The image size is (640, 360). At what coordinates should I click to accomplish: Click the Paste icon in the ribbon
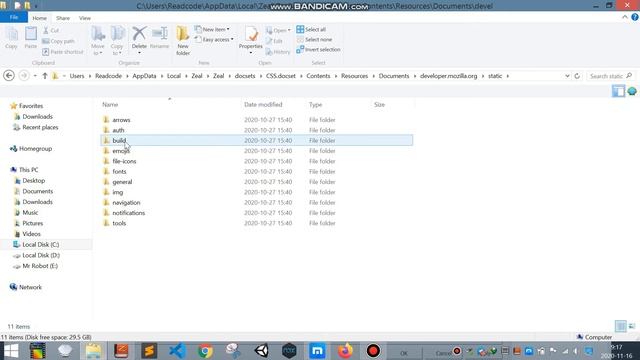[x=31, y=38]
